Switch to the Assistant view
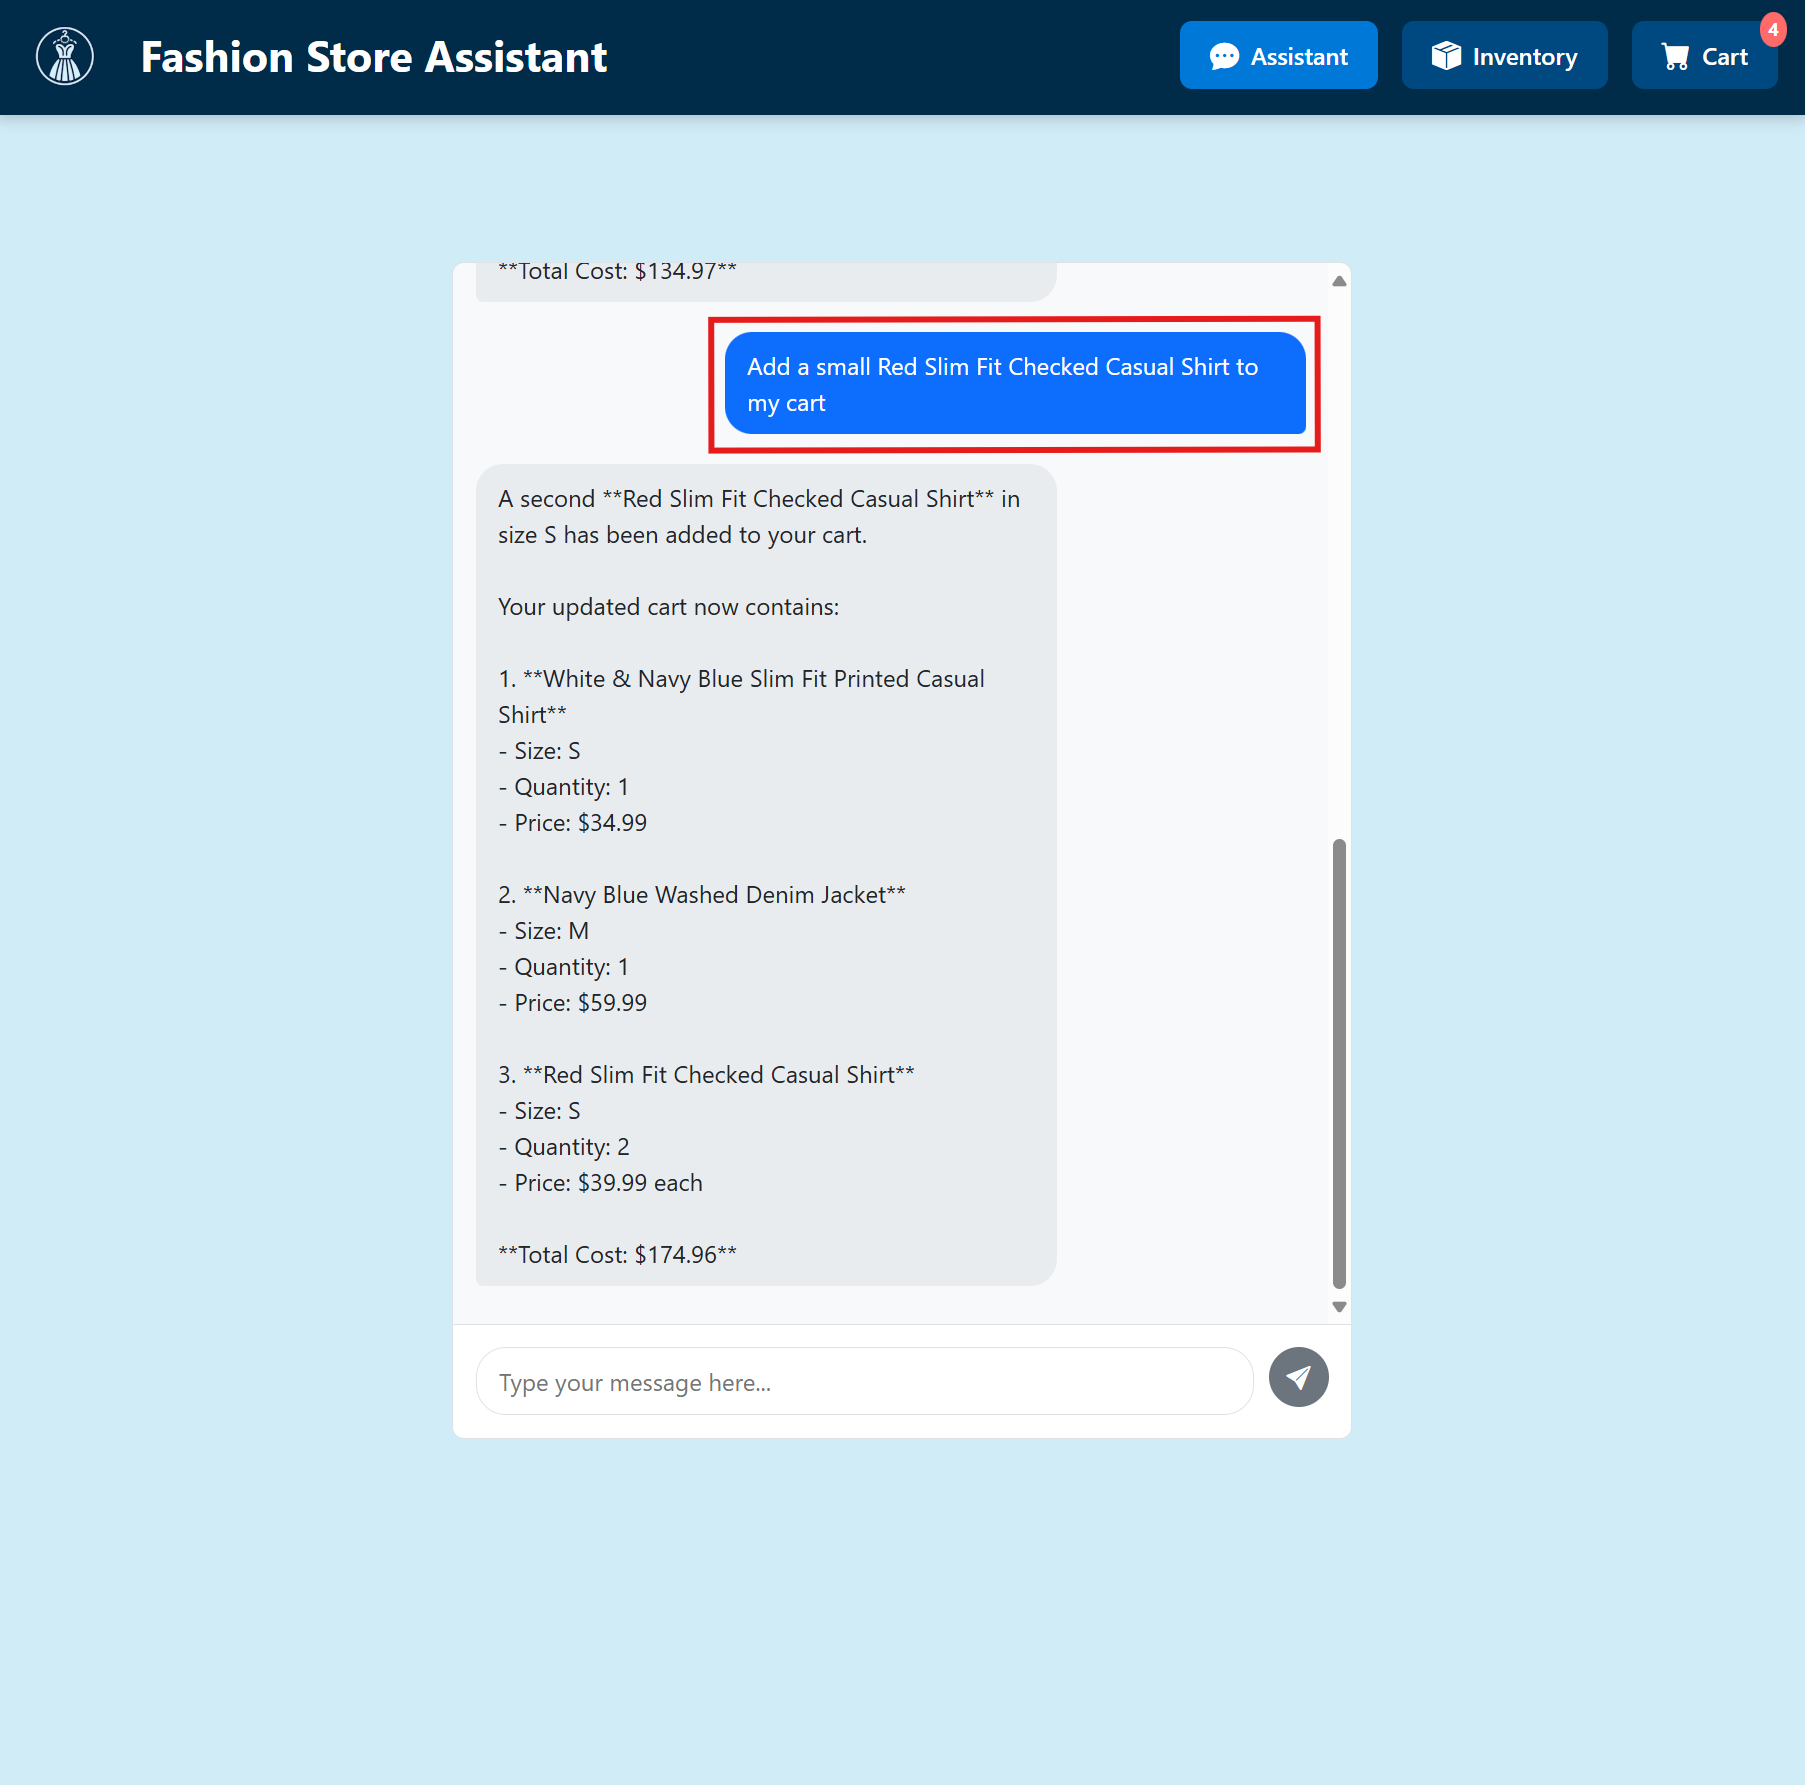The width and height of the screenshot is (1805, 1785). [x=1278, y=56]
